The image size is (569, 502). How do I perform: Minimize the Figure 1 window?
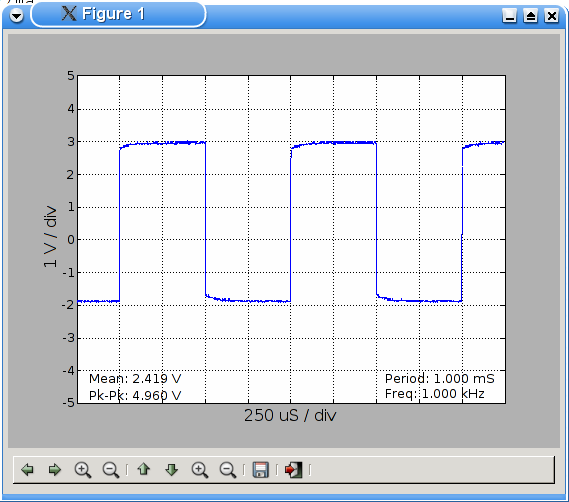(x=509, y=16)
